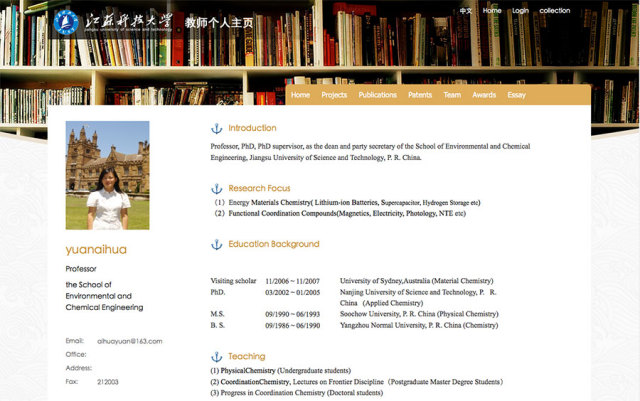The image size is (640, 401).
Task: Open the Home tab in navigation bar
Action: 300,95
